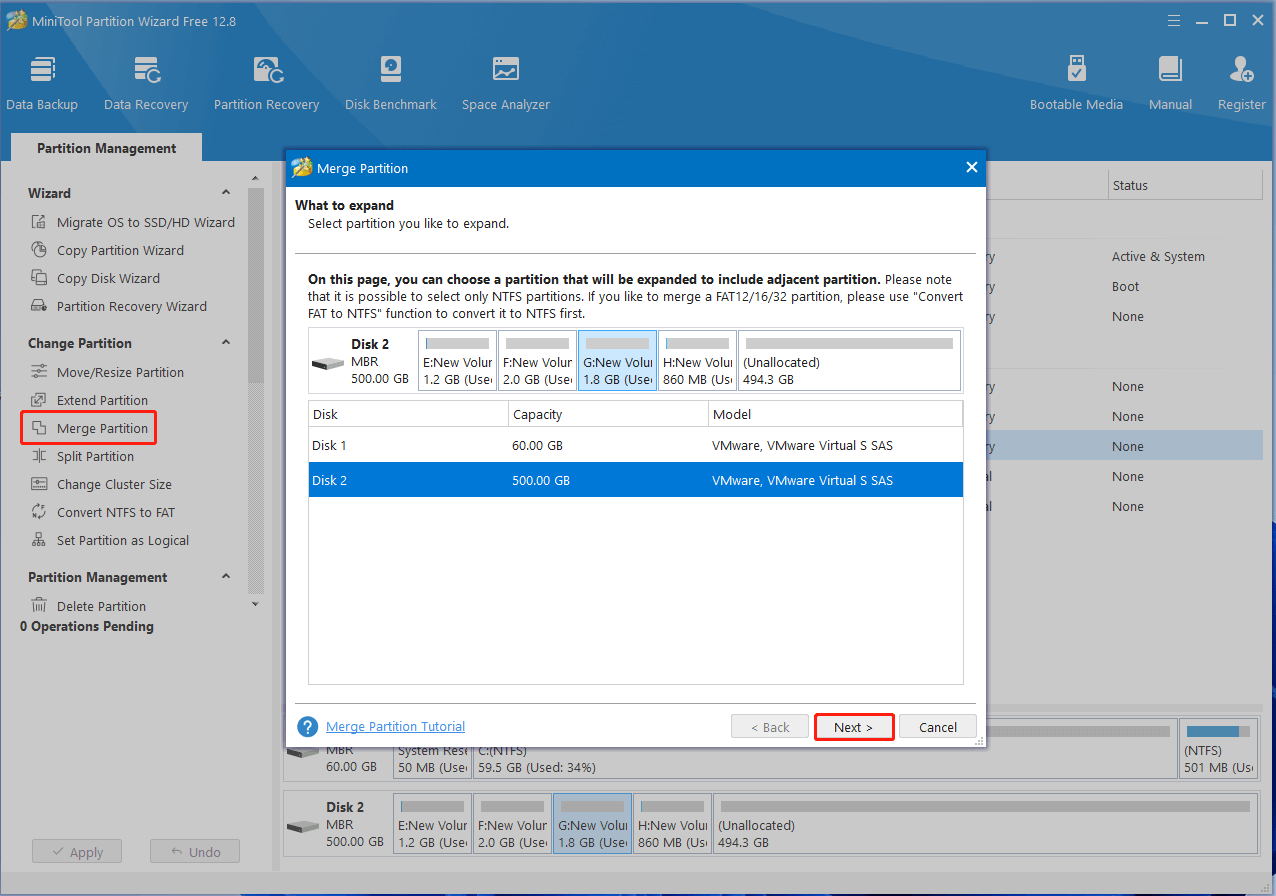Viewport: 1276px width, 896px height.
Task: Select F:New Volume in the bottom disk map
Action: 512,824
